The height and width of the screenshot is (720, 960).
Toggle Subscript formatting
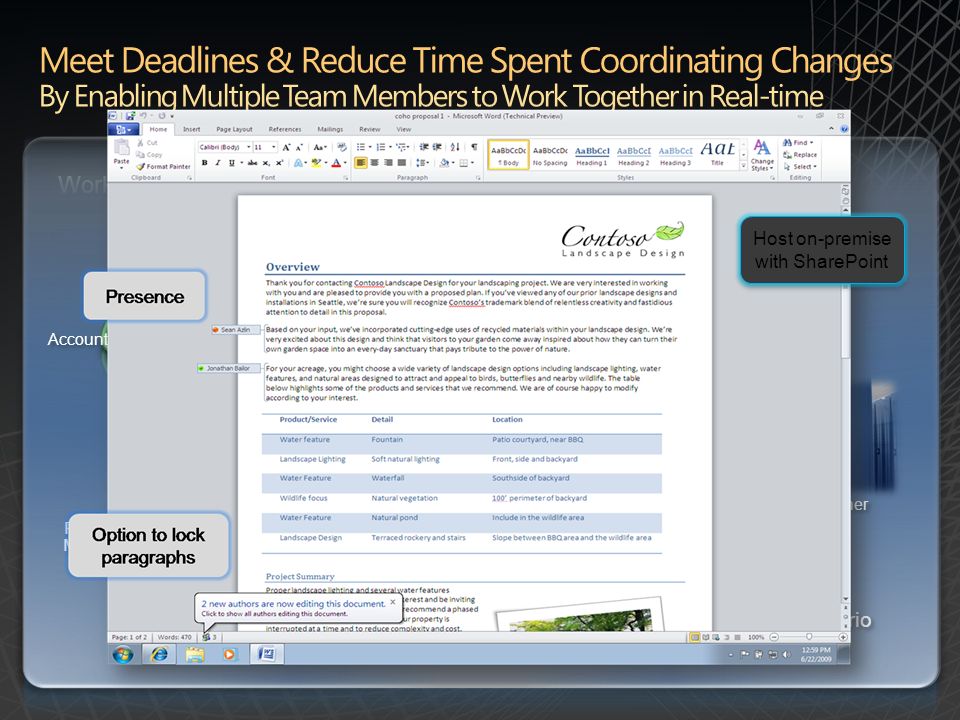pyautogui.click(x=266, y=163)
